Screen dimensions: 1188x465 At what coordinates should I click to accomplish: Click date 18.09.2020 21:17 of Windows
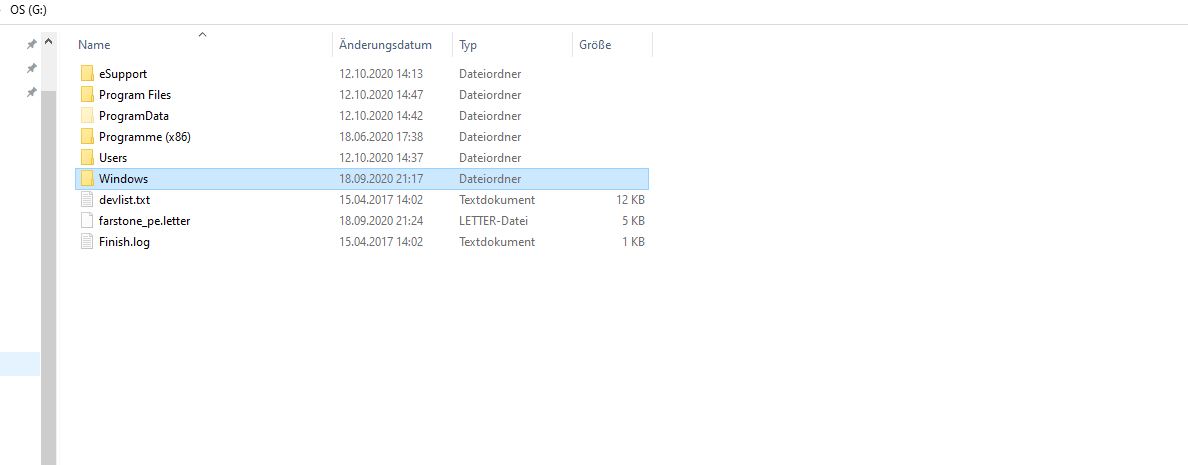(x=381, y=179)
